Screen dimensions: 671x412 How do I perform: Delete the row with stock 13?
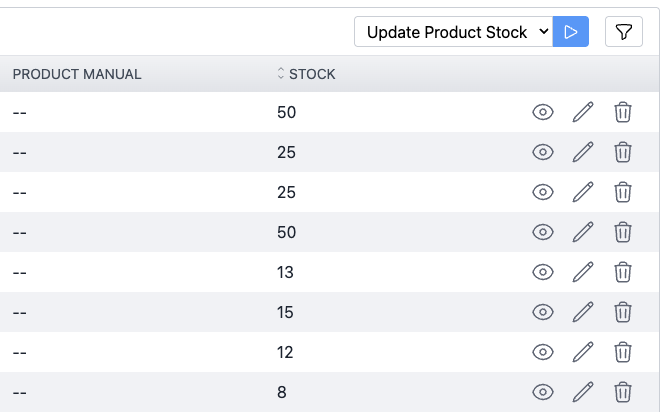[623, 272]
